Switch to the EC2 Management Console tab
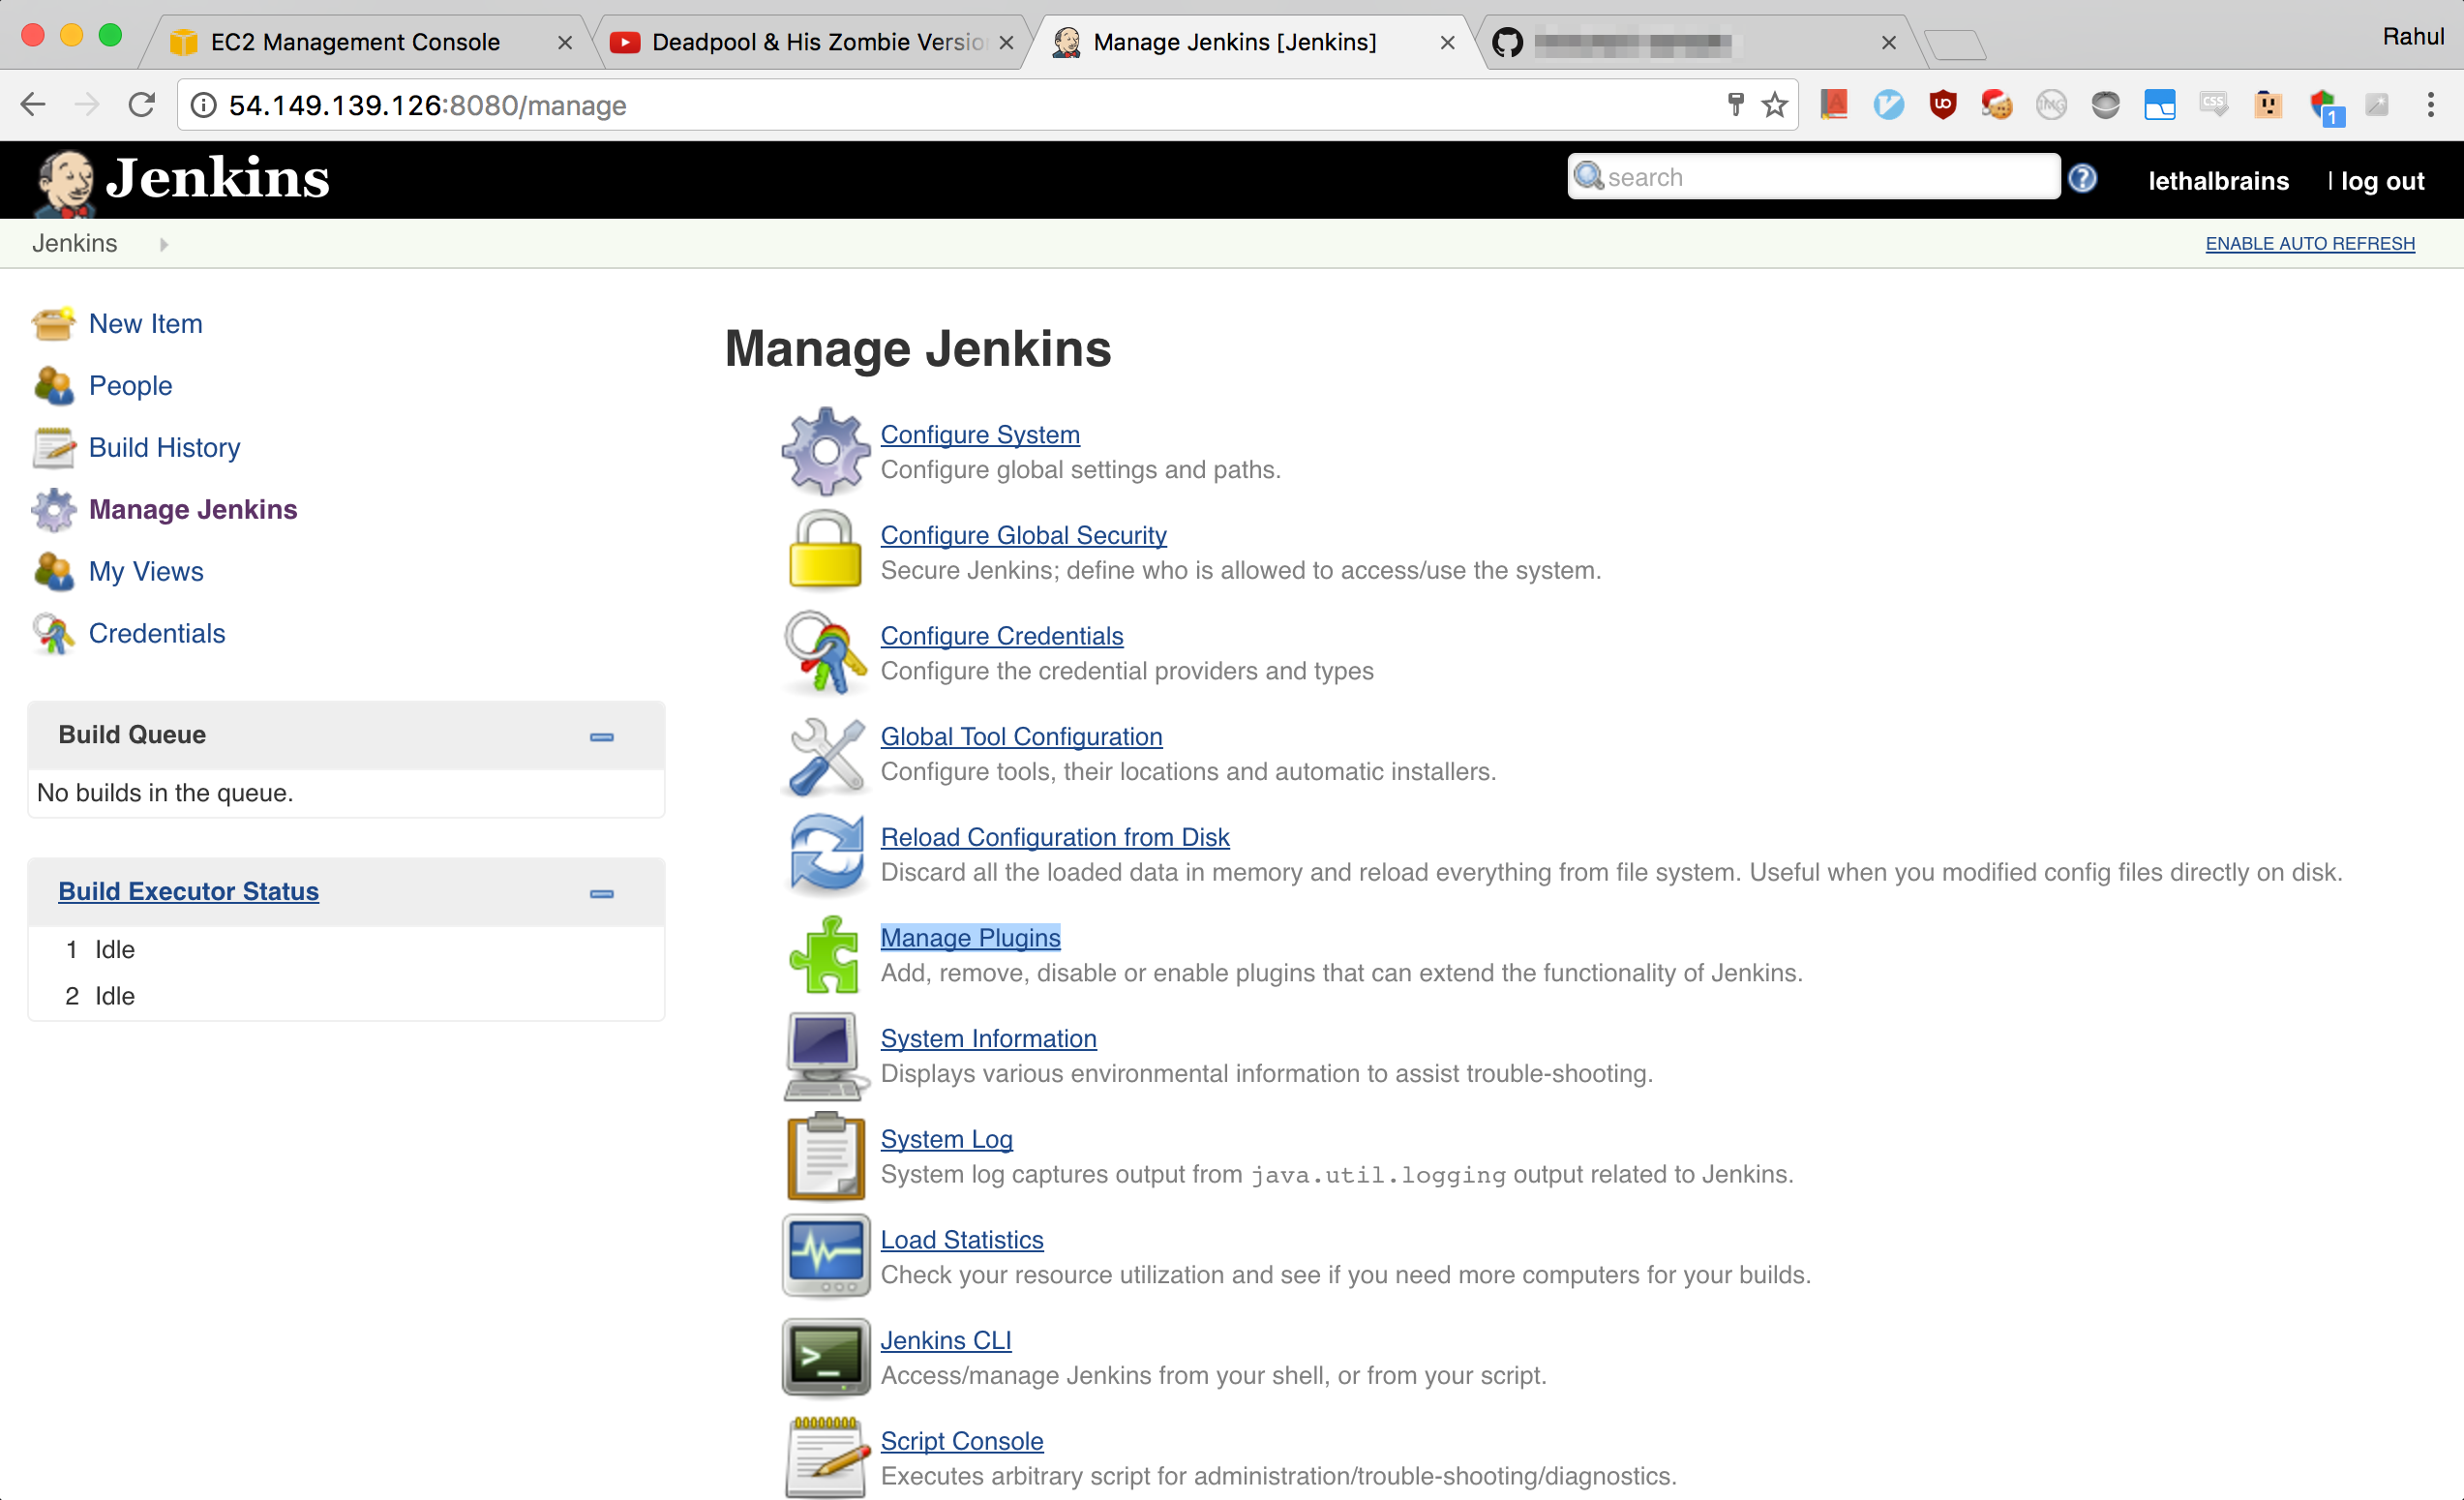Screen dimensions: 2464x1500 (x=355, y=41)
